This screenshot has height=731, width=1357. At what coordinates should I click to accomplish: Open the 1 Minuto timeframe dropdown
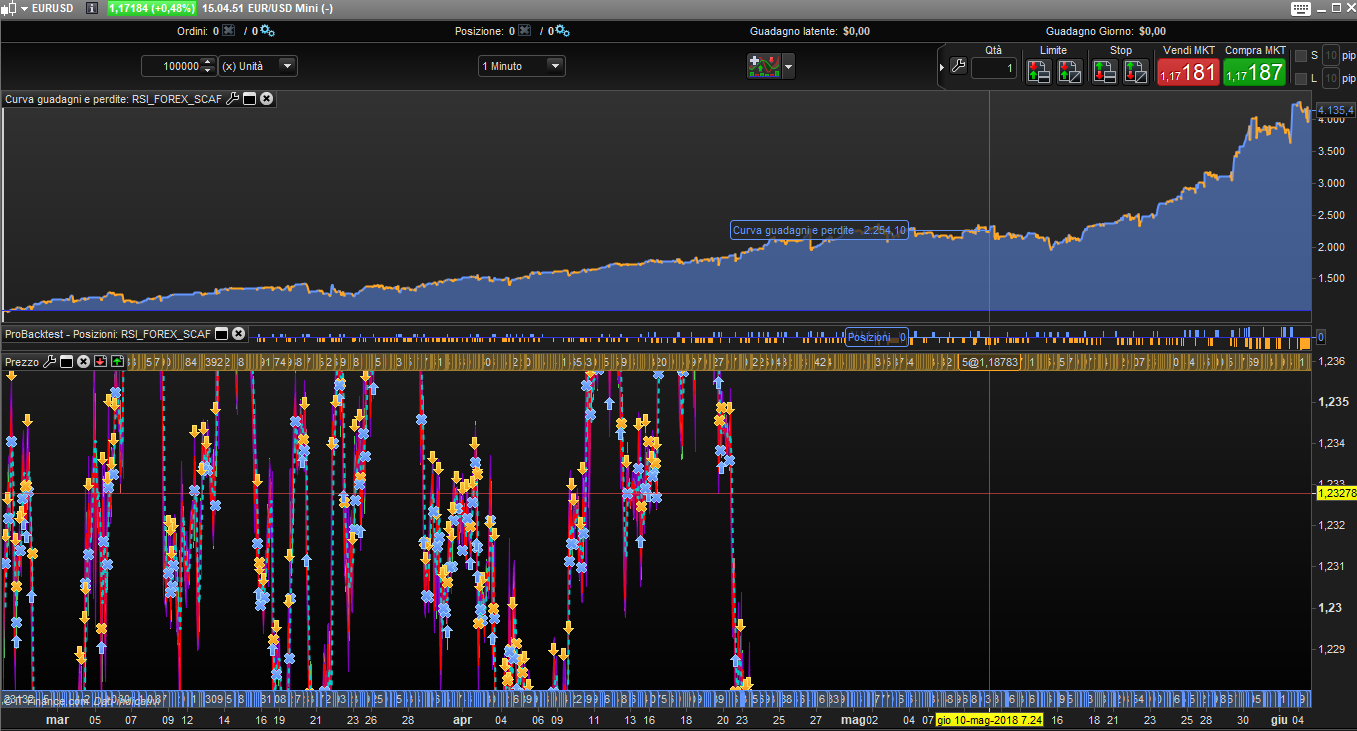tap(554, 66)
